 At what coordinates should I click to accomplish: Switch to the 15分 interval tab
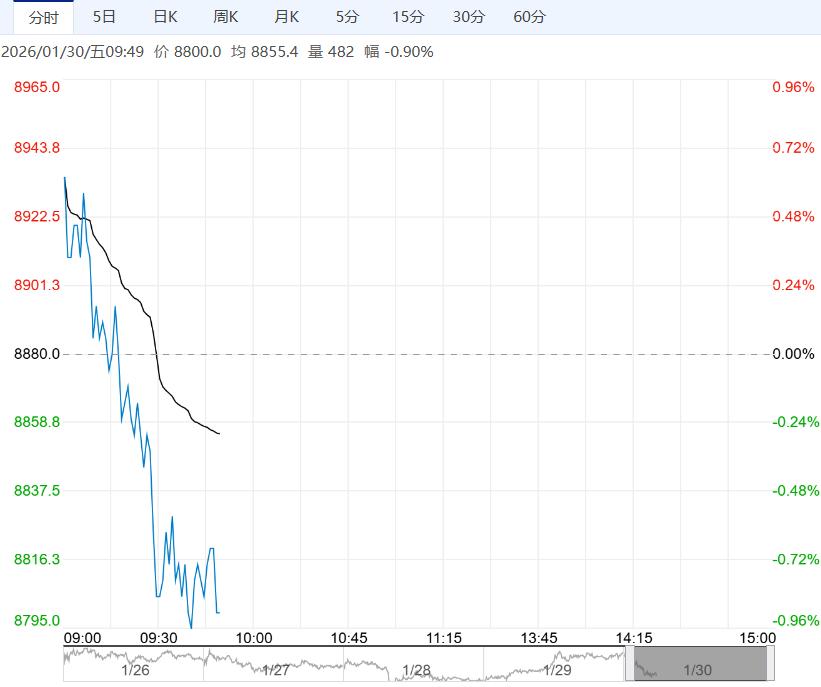(408, 17)
